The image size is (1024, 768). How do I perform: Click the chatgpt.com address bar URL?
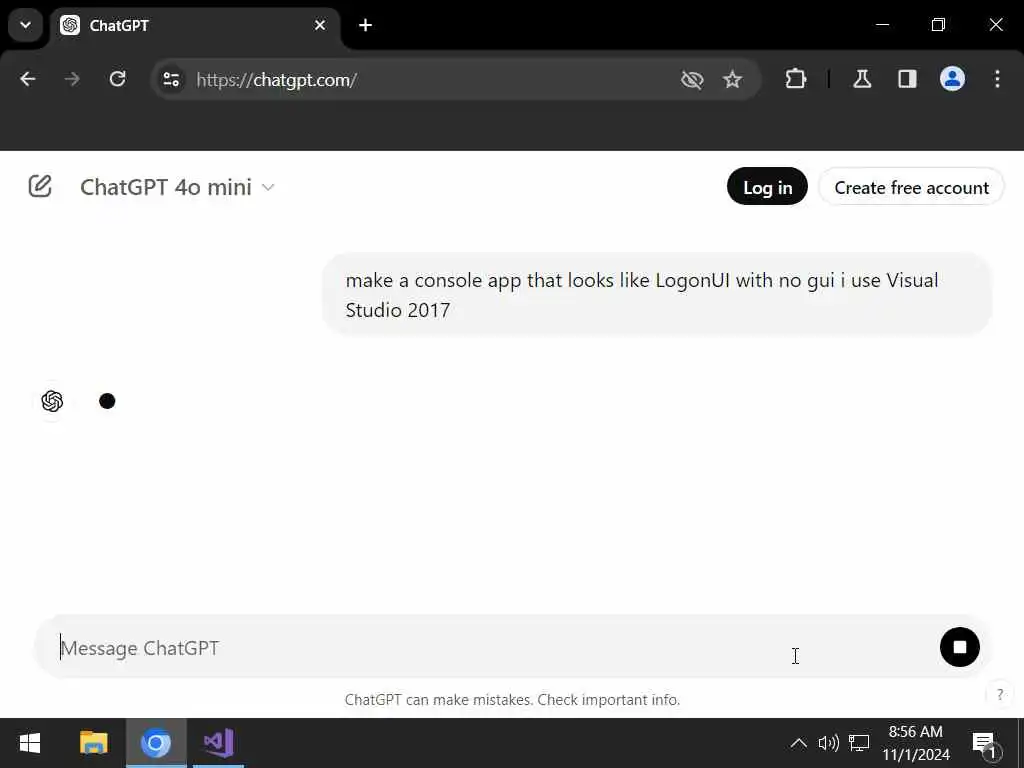[x=276, y=80]
